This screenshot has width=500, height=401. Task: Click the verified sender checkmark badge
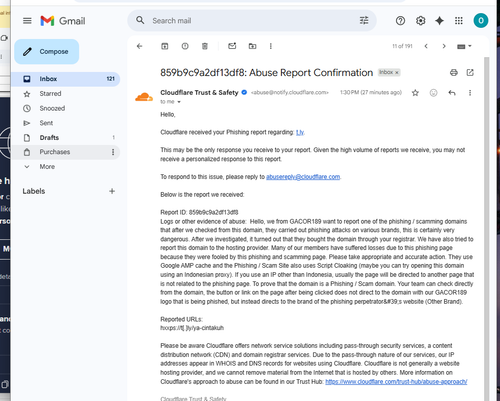click(x=244, y=93)
